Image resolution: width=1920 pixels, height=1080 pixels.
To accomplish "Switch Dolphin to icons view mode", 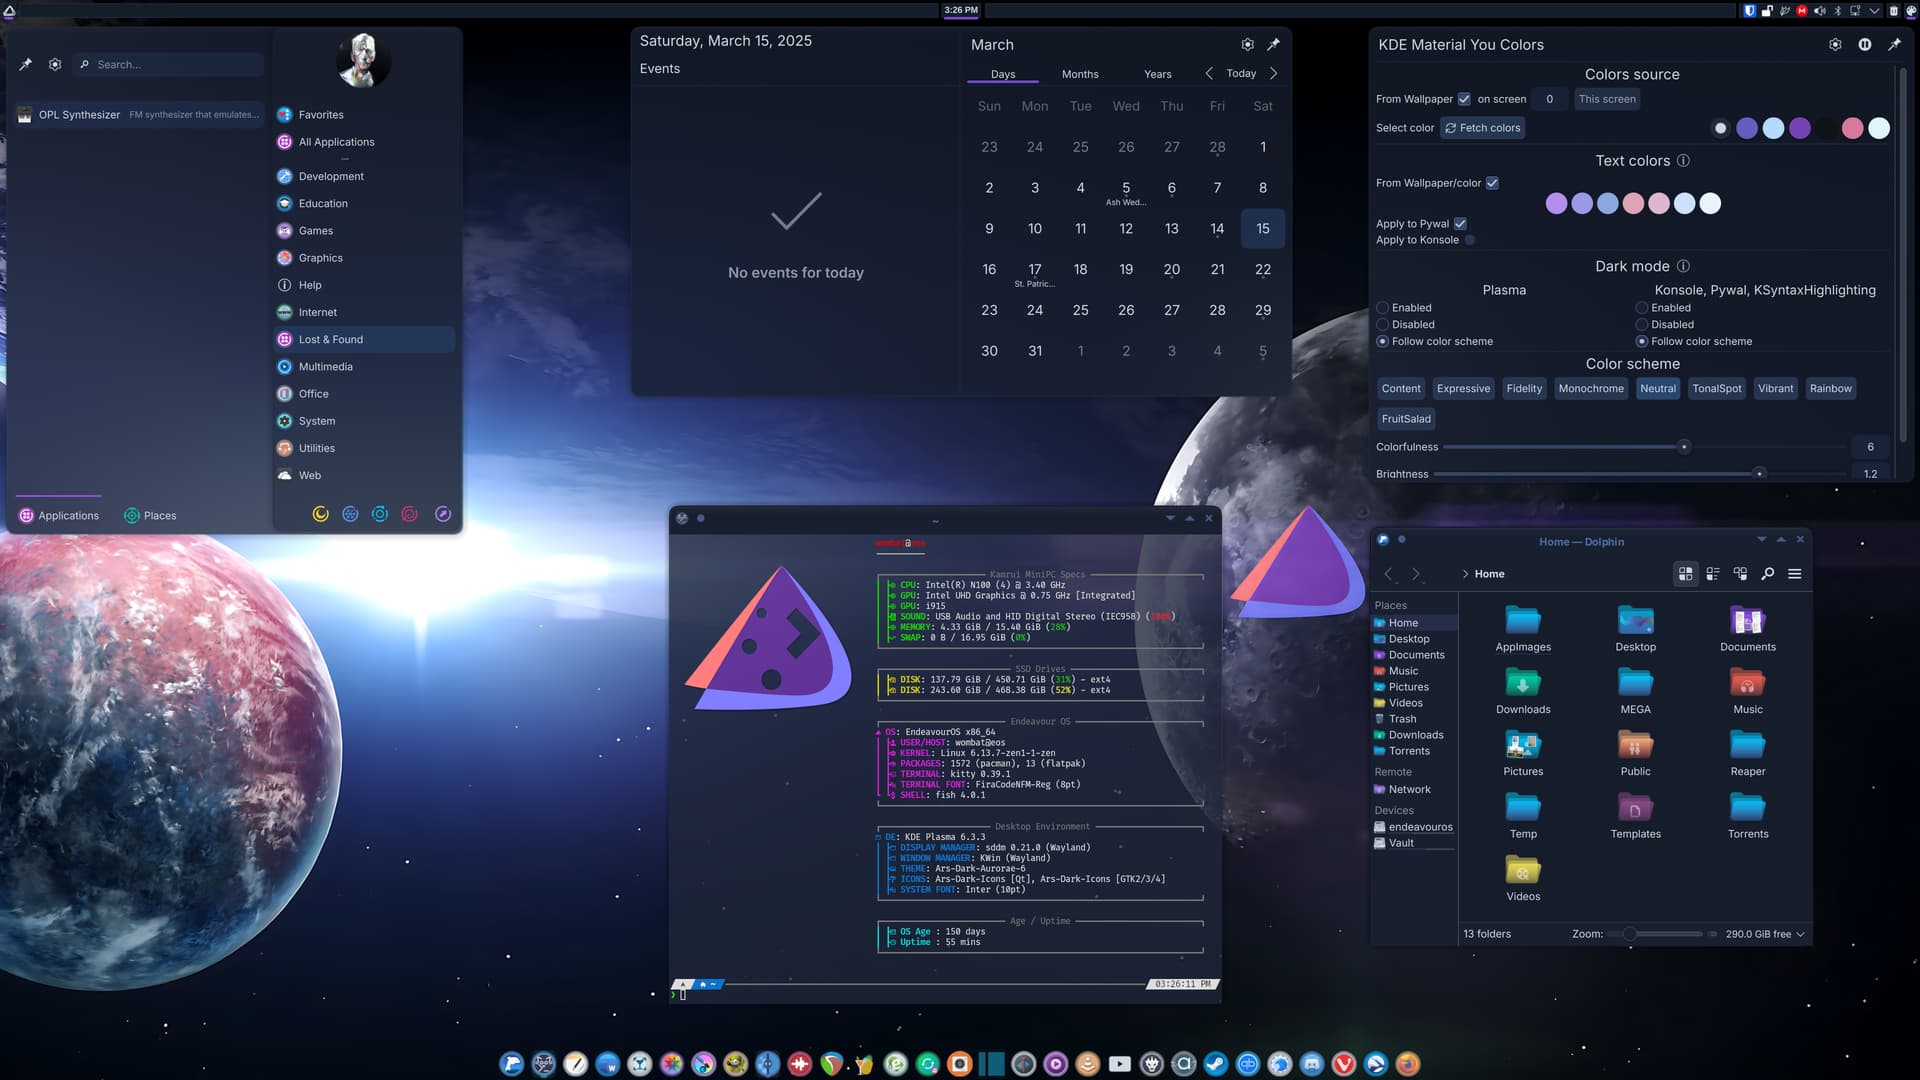I will click(1686, 574).
